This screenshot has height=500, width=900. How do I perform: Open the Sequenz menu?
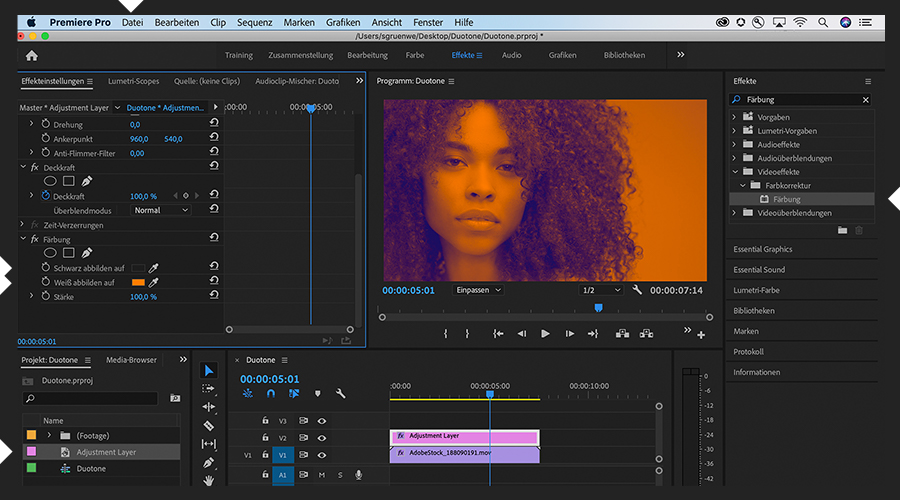point(254,22)
